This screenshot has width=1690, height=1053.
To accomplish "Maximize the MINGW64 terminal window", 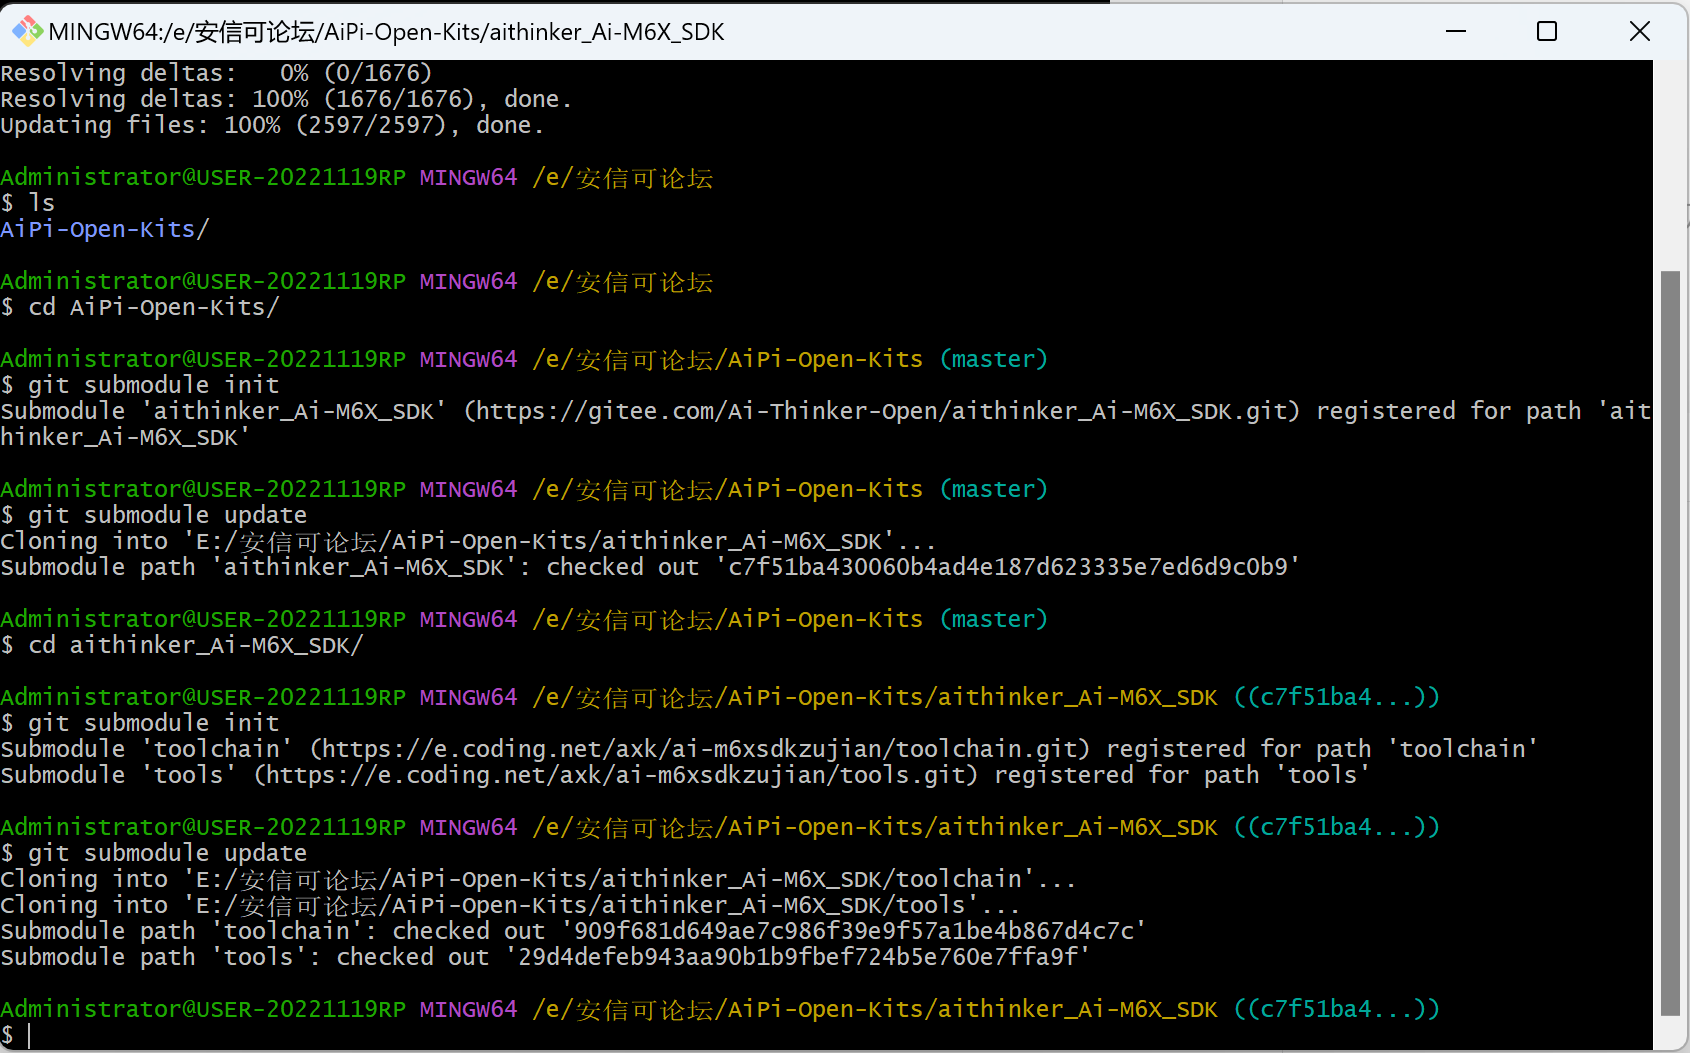I will coord(1547,31).
